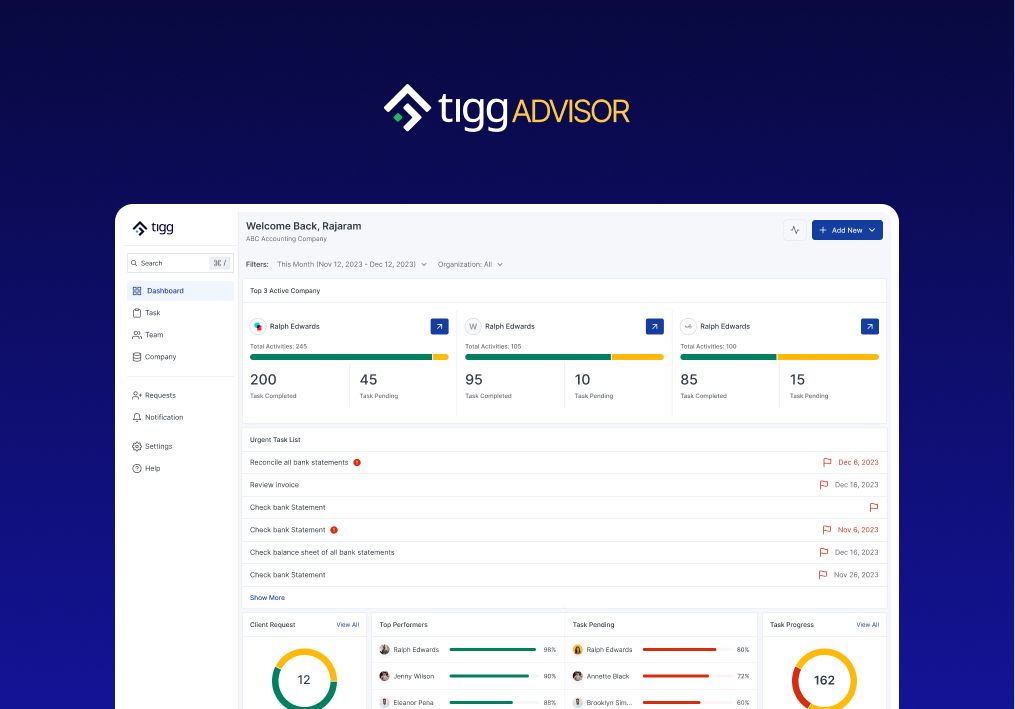Click the Task clipboard icon
The height and width of the screenshot is (709, 1015).
[137, 313]
